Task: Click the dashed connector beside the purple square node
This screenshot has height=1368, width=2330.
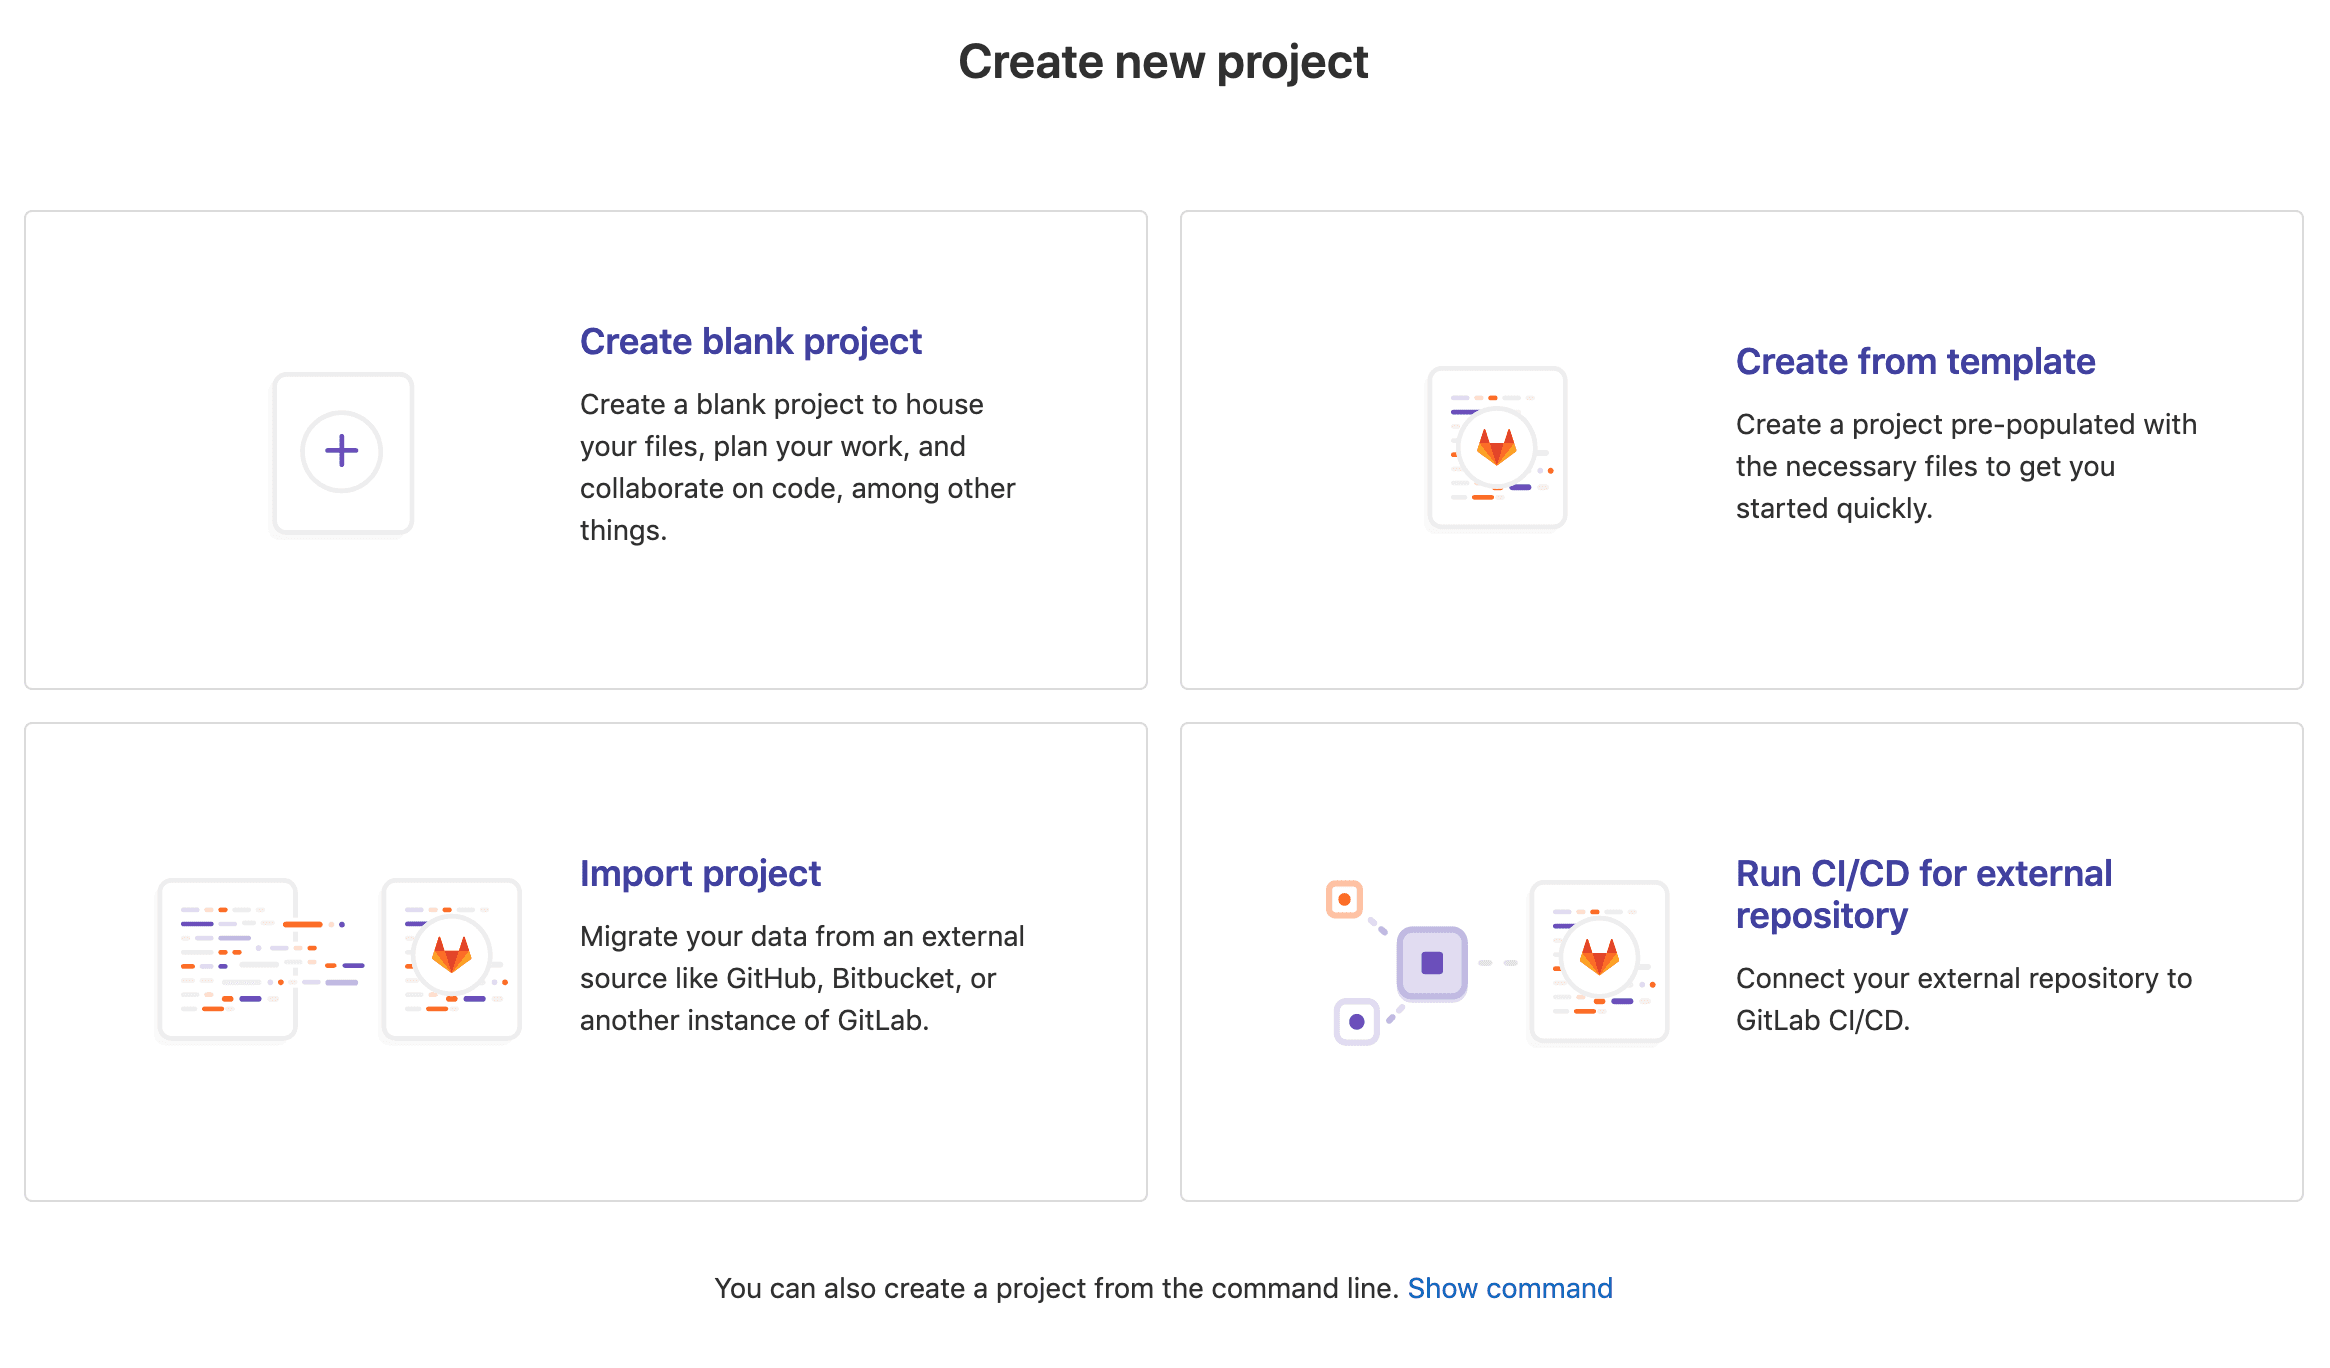Action: (1497, 963)
